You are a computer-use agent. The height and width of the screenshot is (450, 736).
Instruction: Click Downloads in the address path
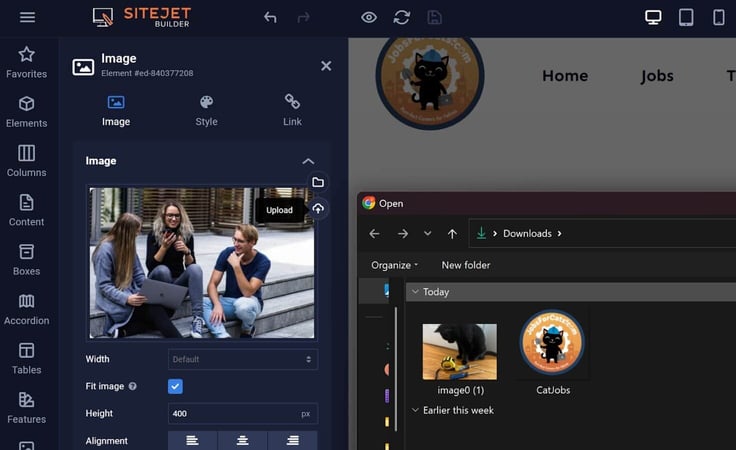pos(527,234)
